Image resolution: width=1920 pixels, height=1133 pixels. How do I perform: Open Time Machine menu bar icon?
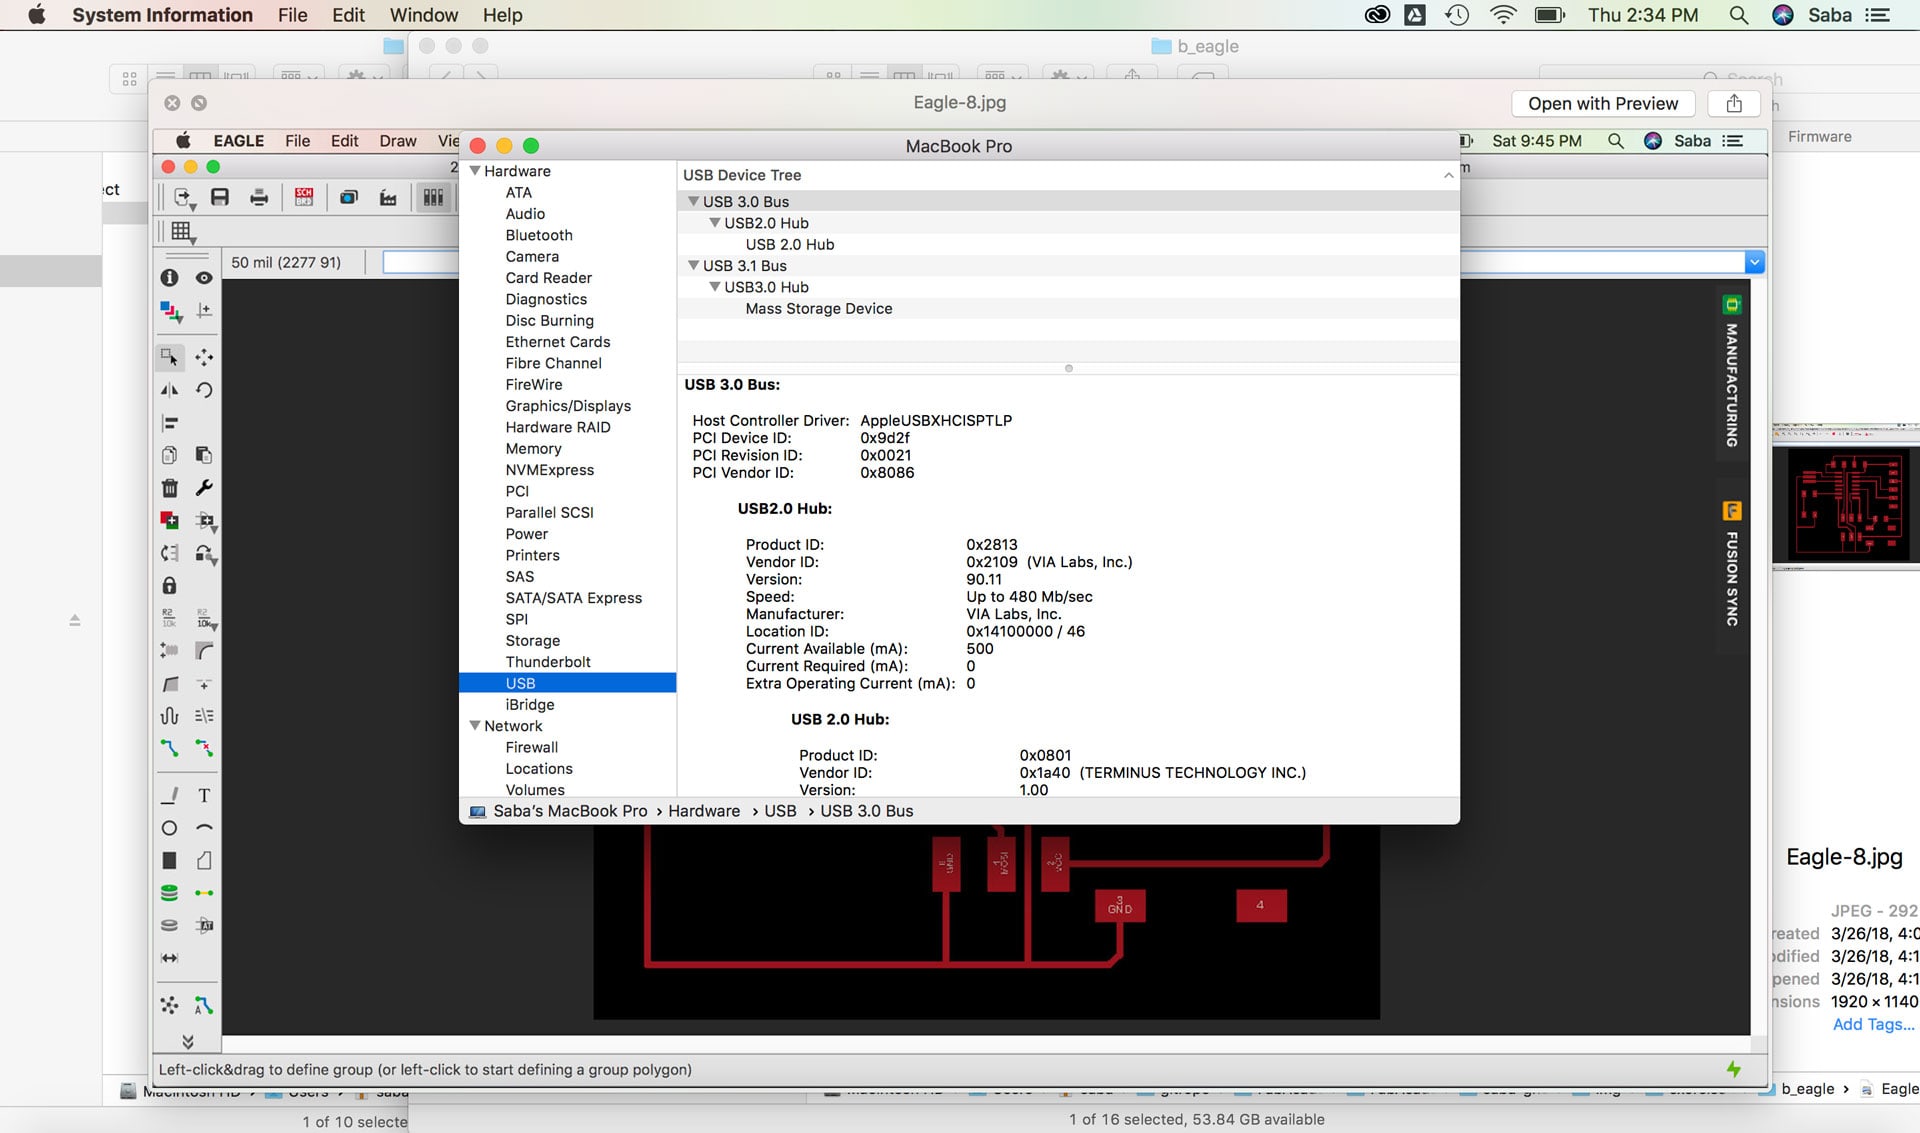click(x=1457, y=15)
